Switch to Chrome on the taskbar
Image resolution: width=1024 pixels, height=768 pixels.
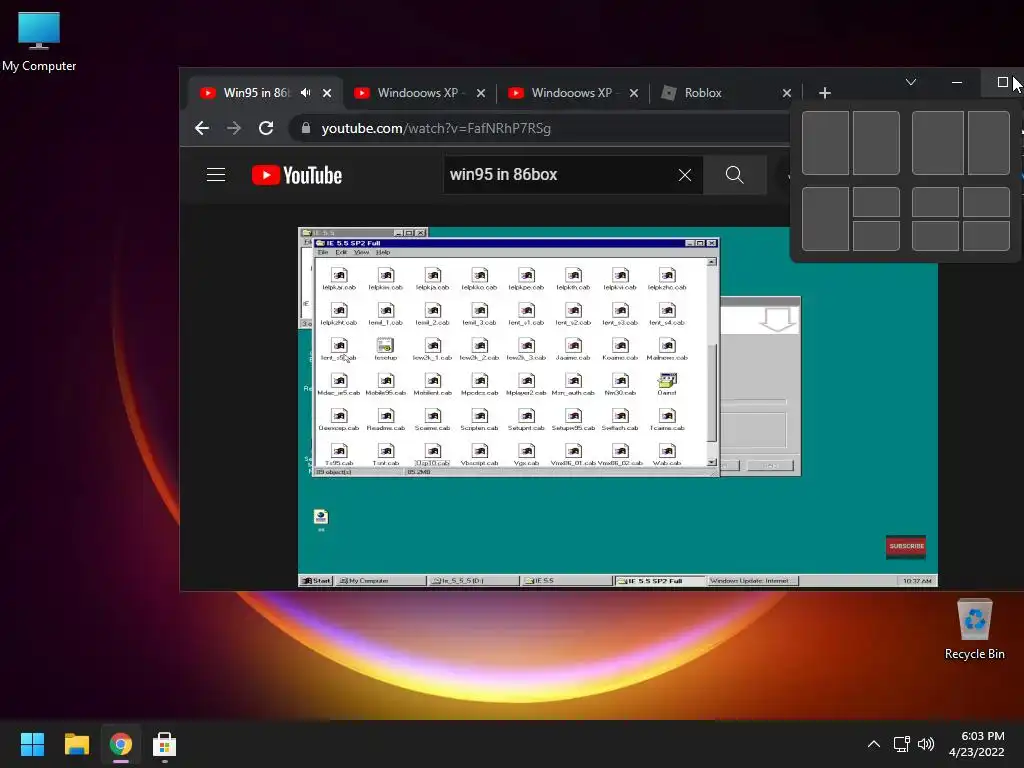[x=120, y=744]
